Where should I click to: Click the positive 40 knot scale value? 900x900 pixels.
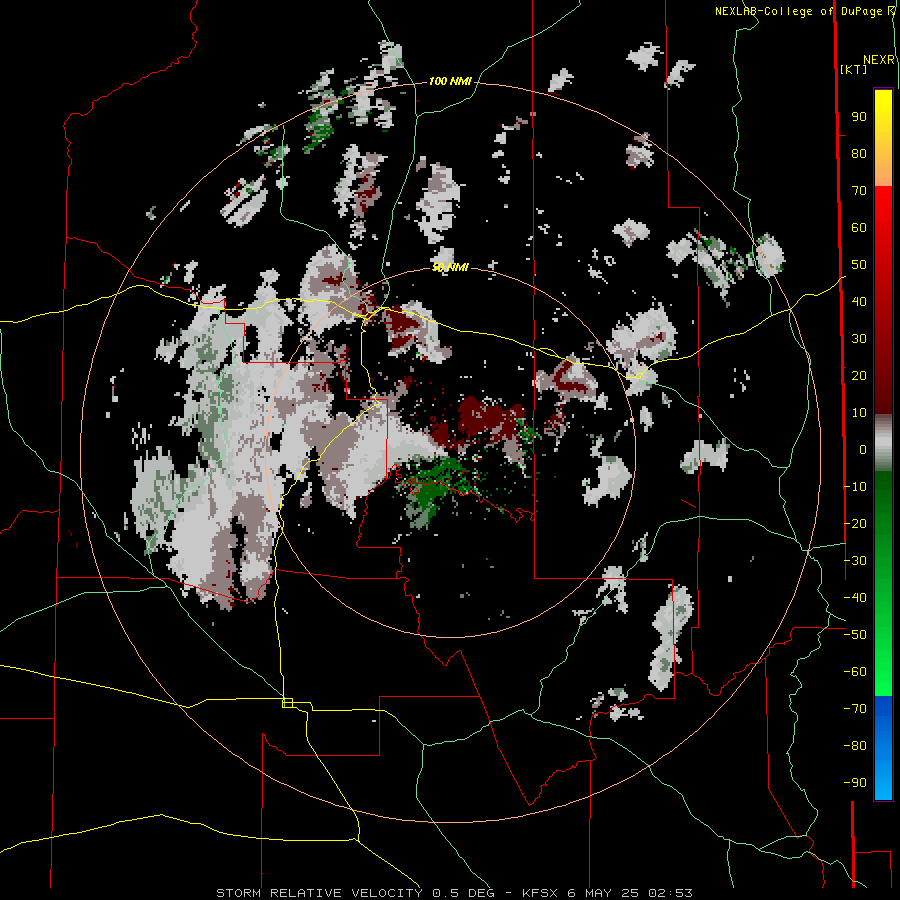[859, 301]
